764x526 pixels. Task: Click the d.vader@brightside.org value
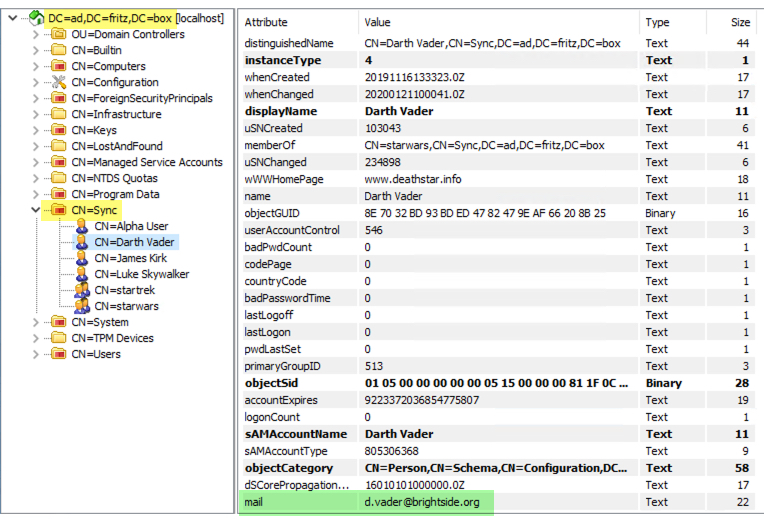422,502
